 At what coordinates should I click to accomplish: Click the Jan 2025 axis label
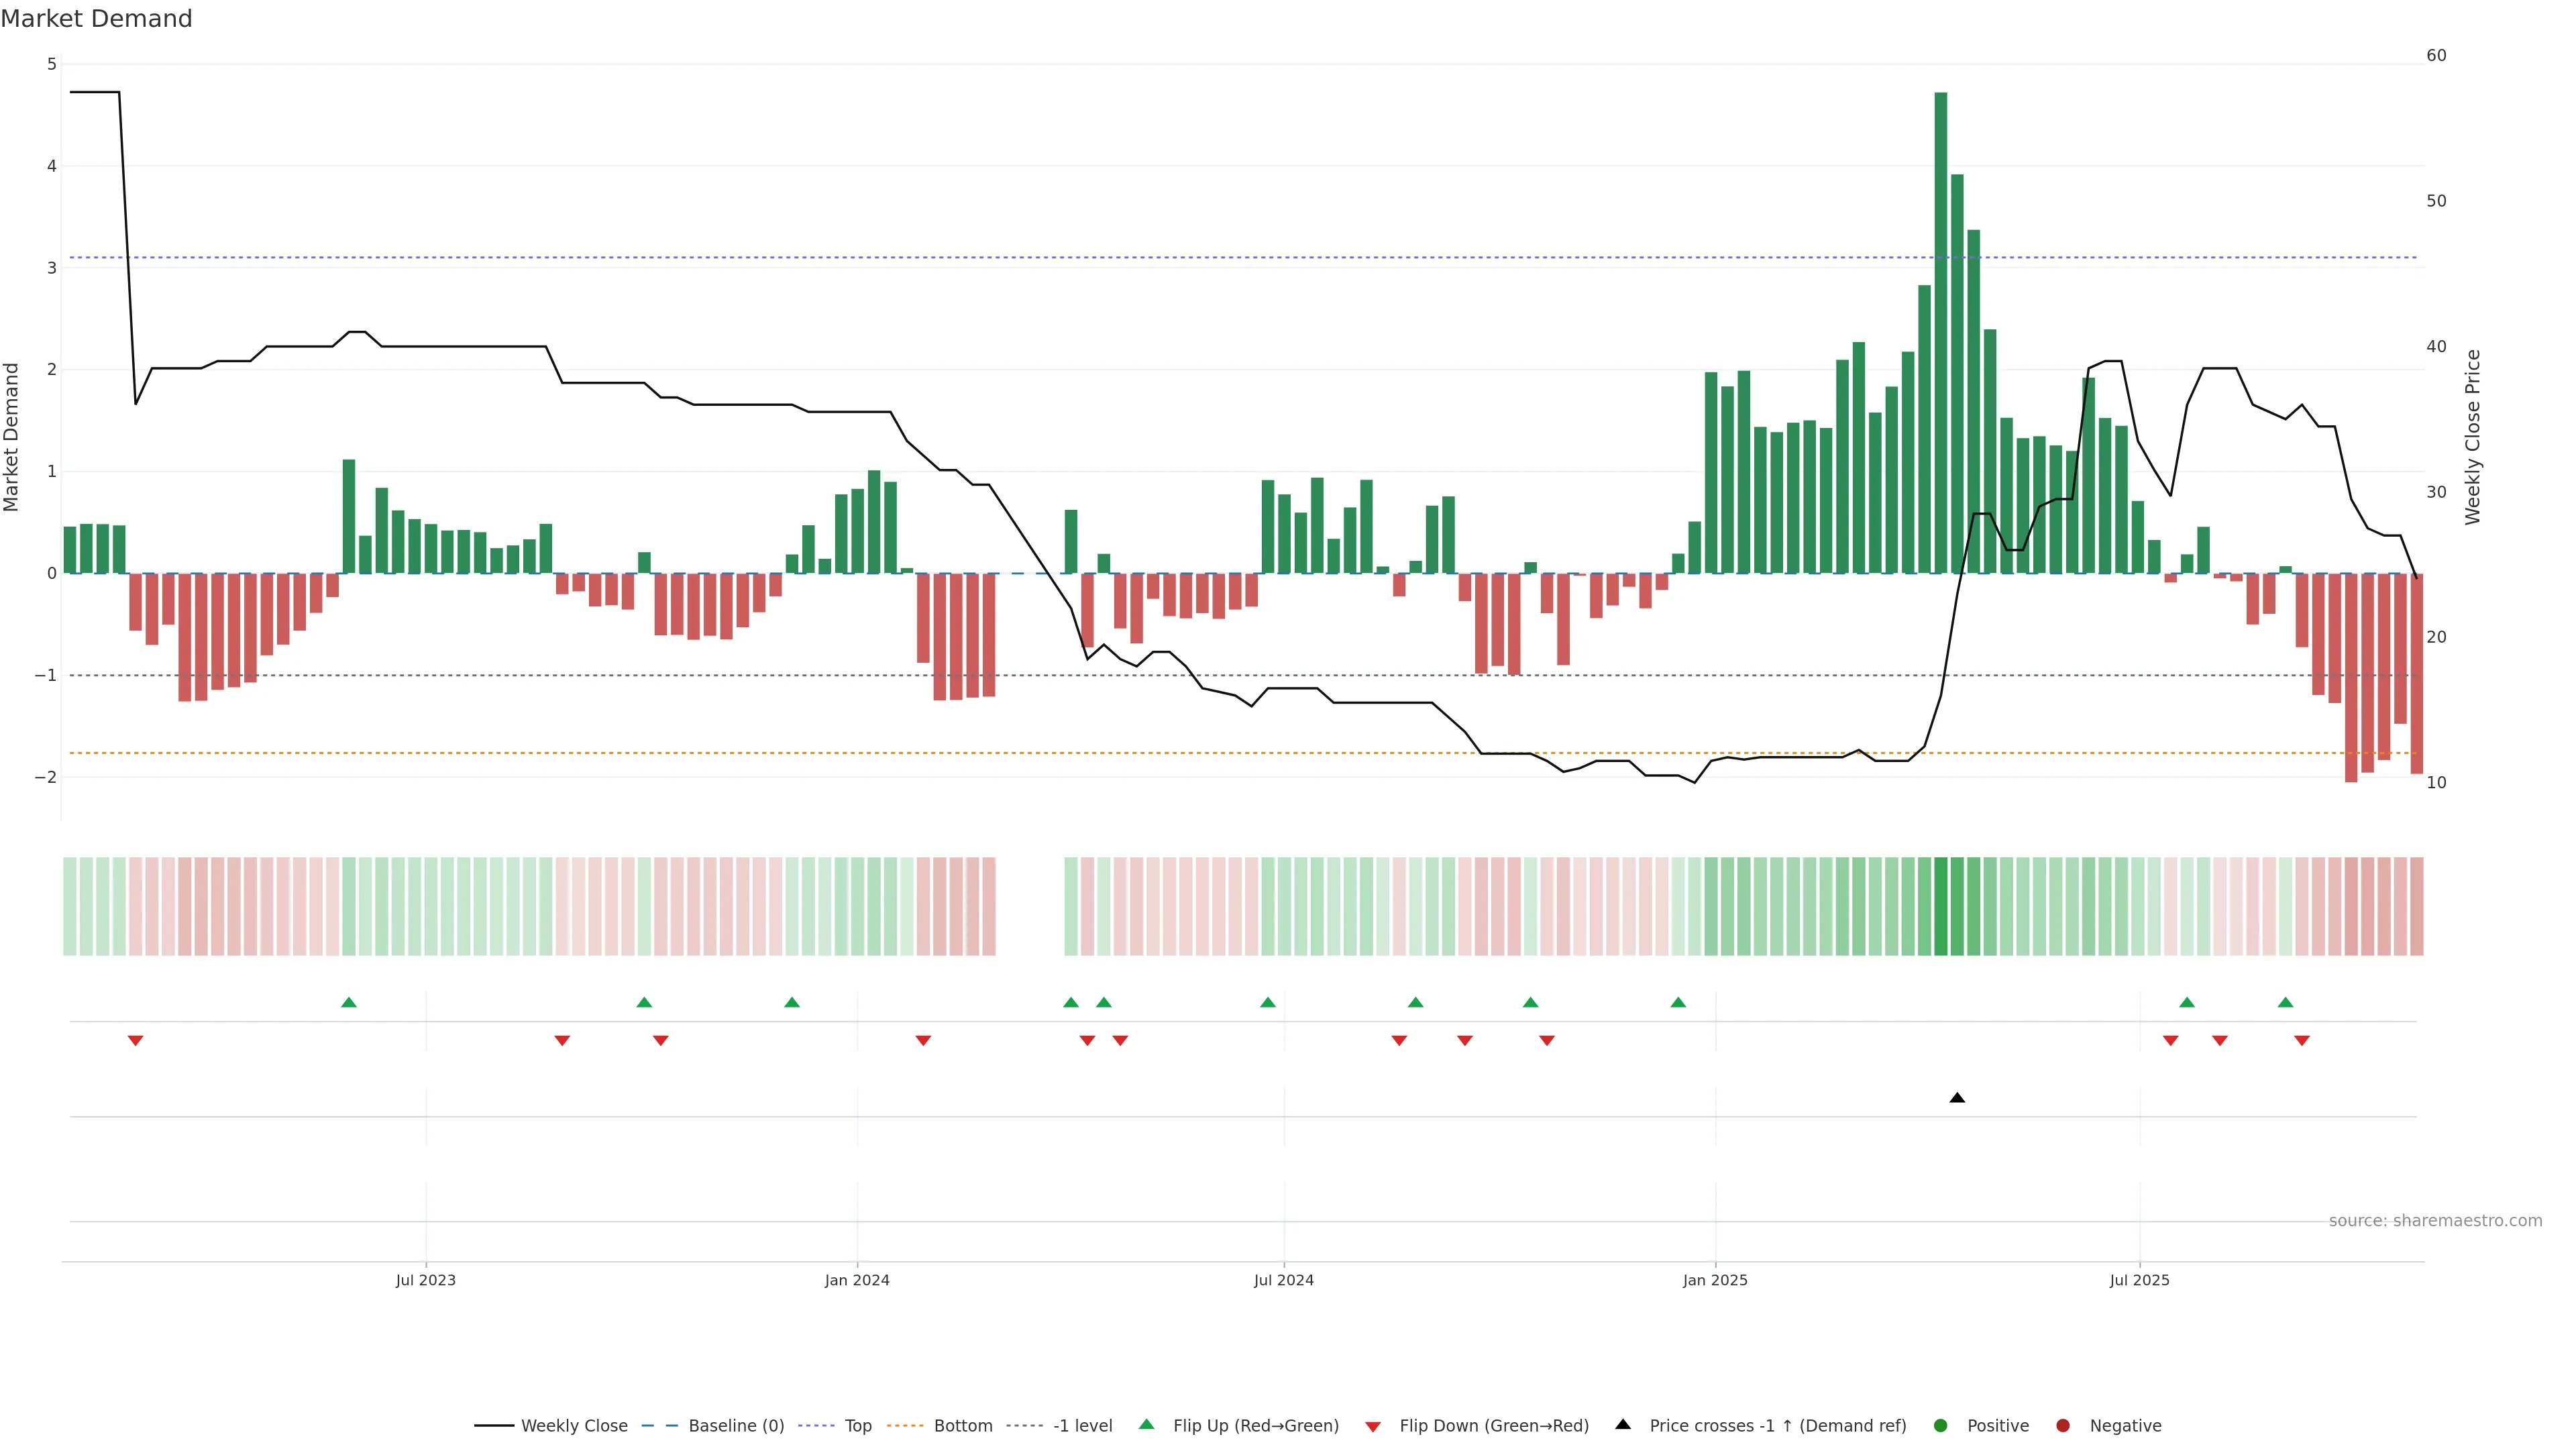(x=1715, y=1280)
